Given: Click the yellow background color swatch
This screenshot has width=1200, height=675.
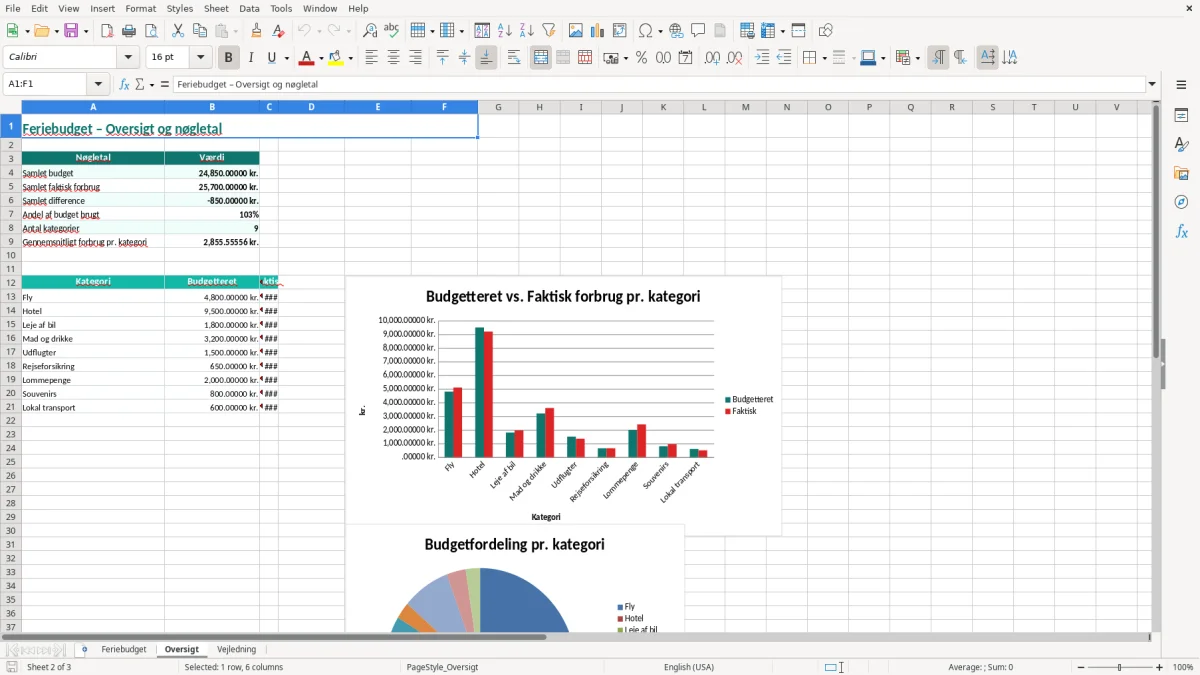Looking at the screenshot, I should [x=336, y=58].
